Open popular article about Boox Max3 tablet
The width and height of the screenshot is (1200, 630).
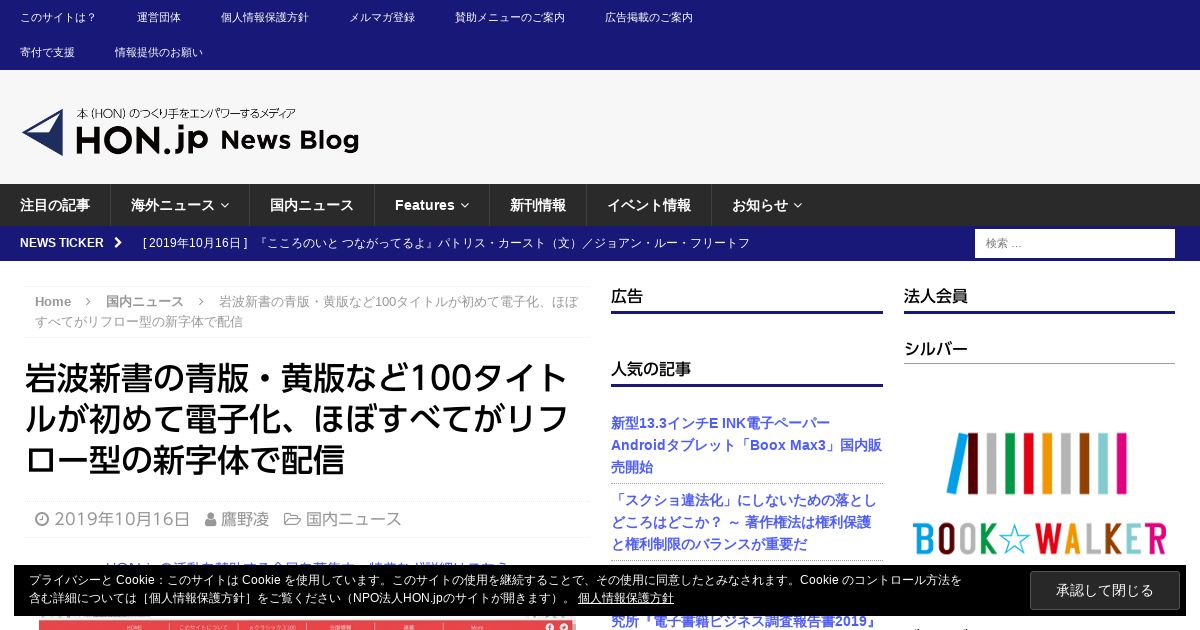click(746, 445)
